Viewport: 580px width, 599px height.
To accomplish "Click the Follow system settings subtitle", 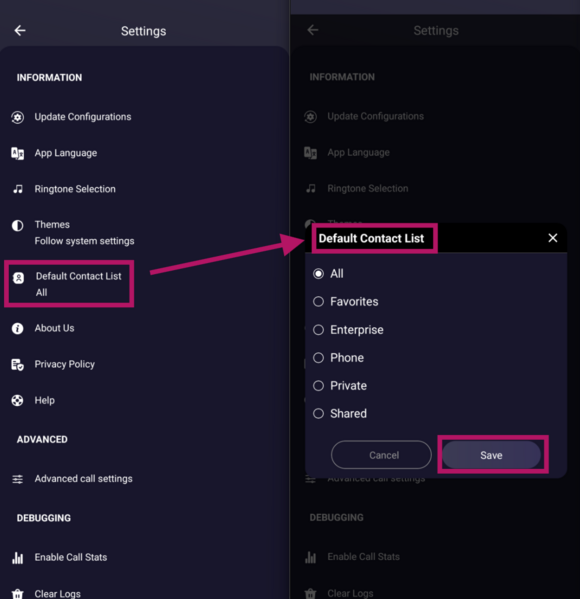I will pos(84,241).
